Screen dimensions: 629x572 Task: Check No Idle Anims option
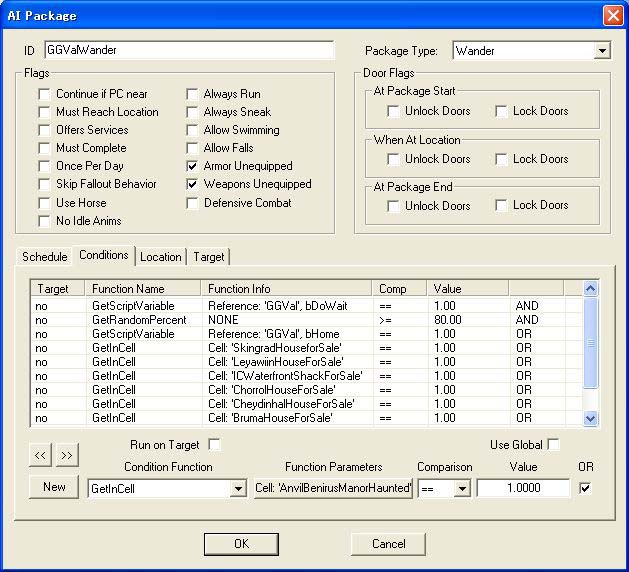pos(44,221)
